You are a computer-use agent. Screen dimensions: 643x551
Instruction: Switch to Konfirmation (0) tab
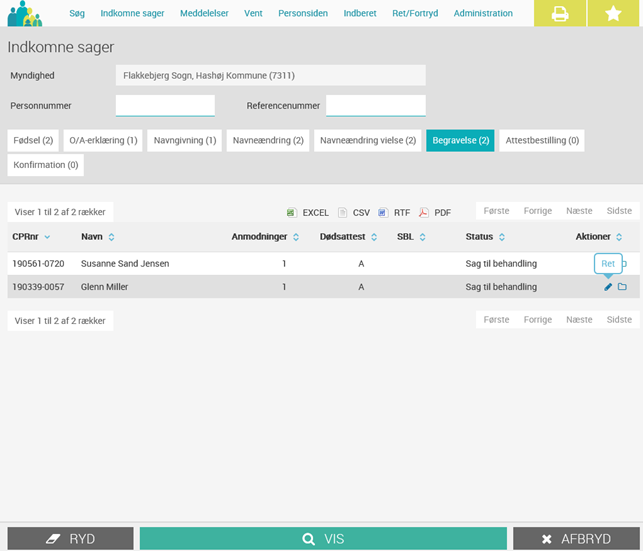point(46,165)
